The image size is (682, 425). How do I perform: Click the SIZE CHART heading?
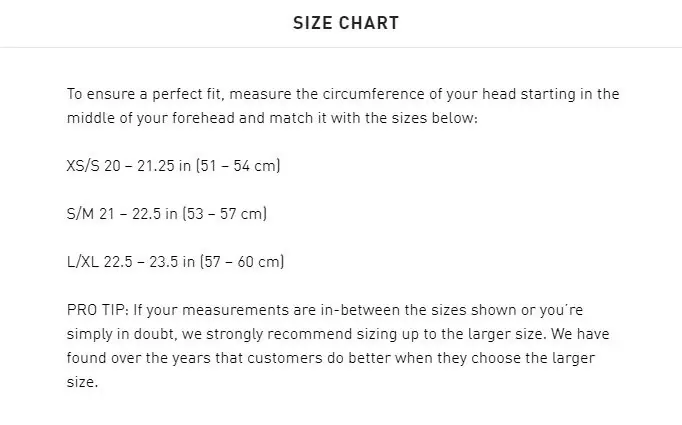(345, 23)
